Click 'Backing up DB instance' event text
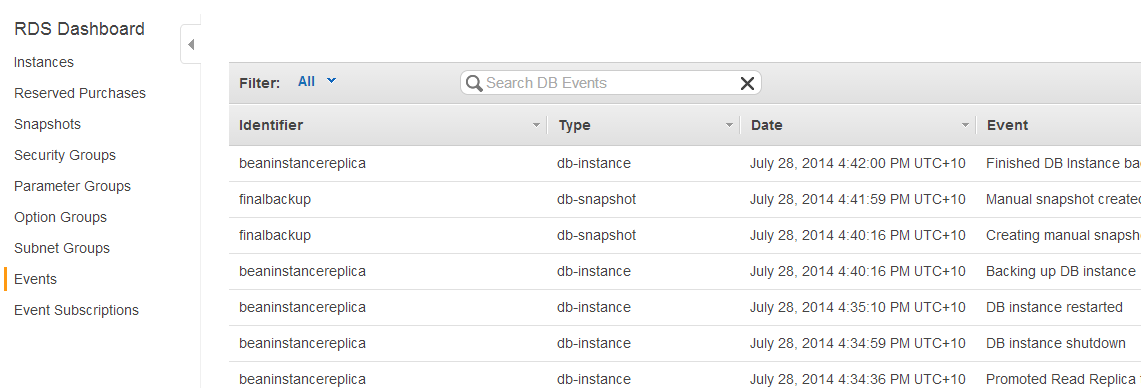Image resolution: width=1141 pixels, height=388 pixels. pyautogui.click(x=1060, y=272)
